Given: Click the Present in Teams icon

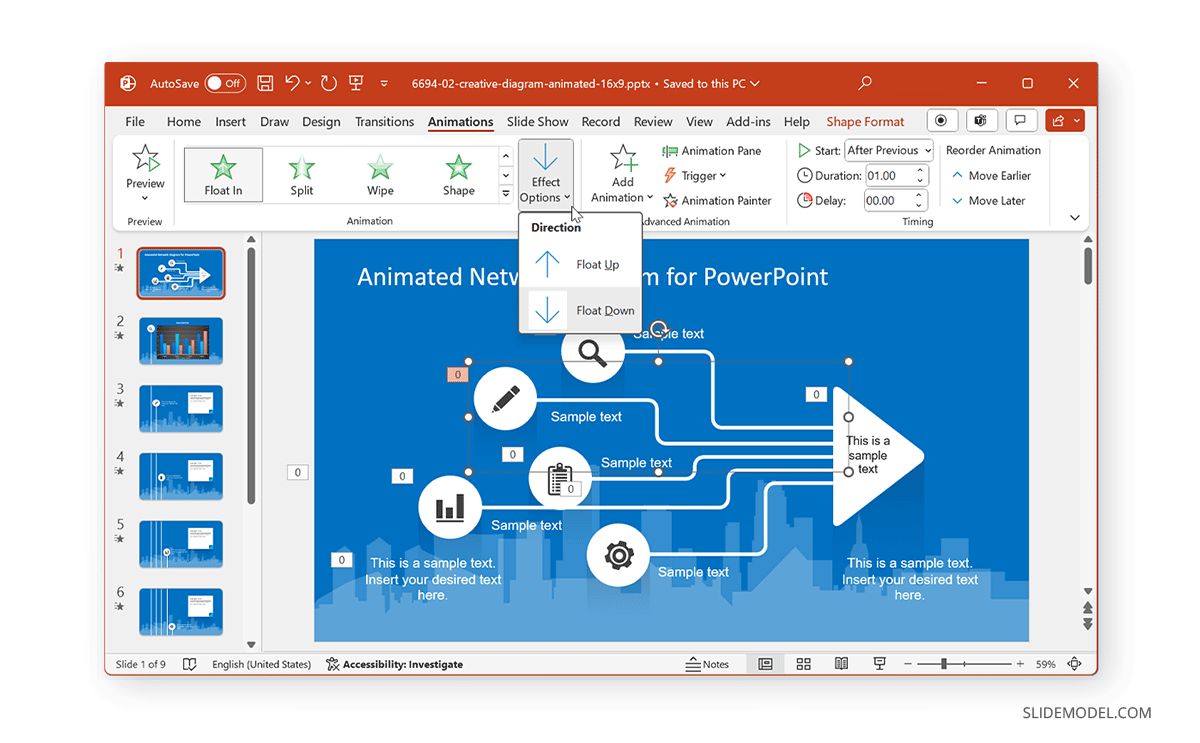Looking at the screenshot, I should 980,121.
